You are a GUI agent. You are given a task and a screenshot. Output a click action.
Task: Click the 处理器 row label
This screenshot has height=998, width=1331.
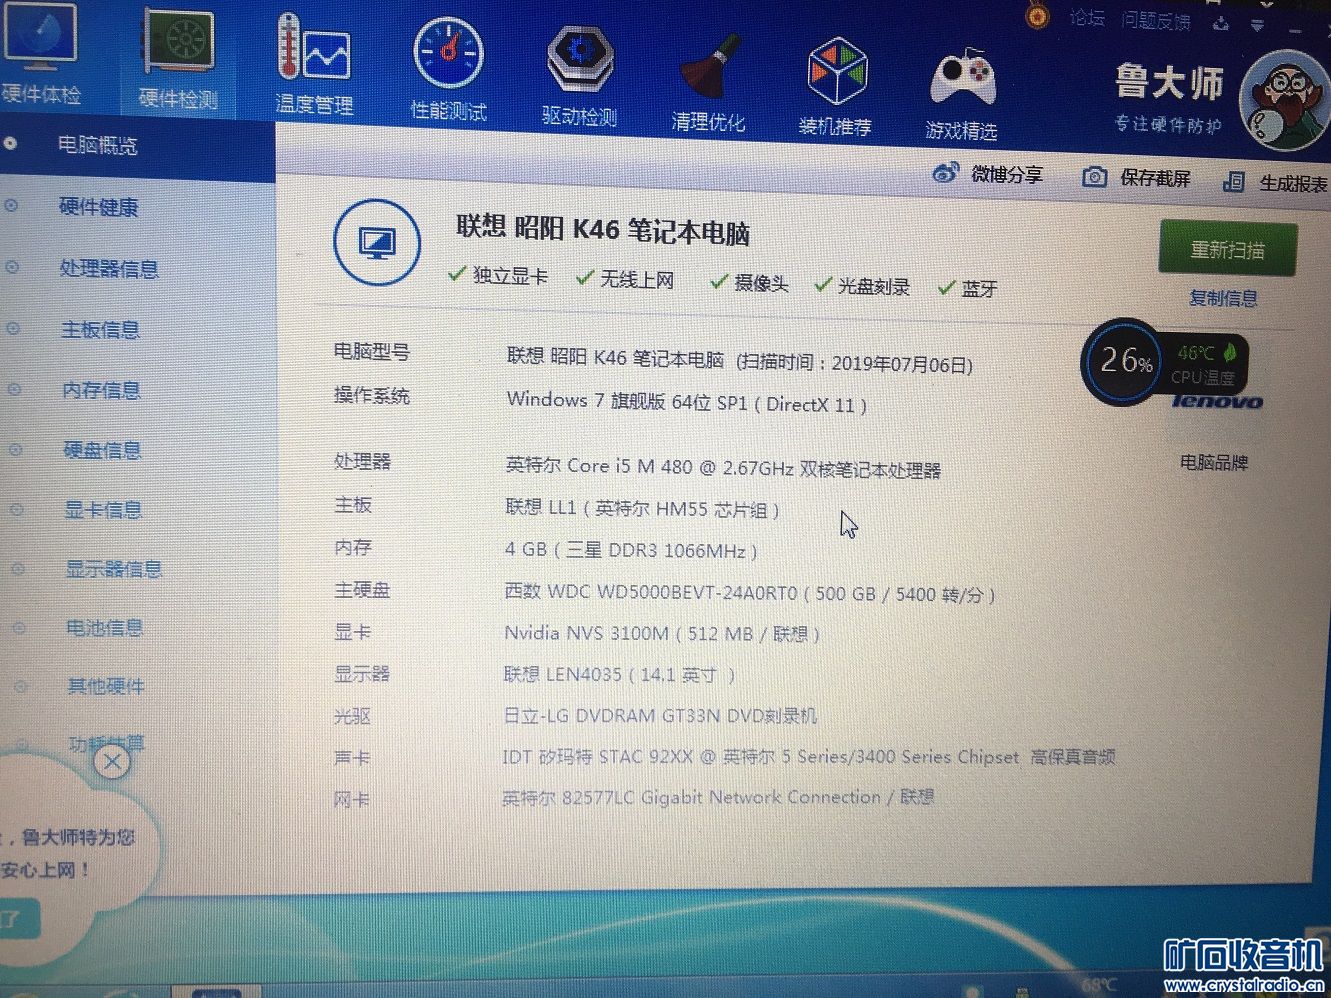[362, 462]
